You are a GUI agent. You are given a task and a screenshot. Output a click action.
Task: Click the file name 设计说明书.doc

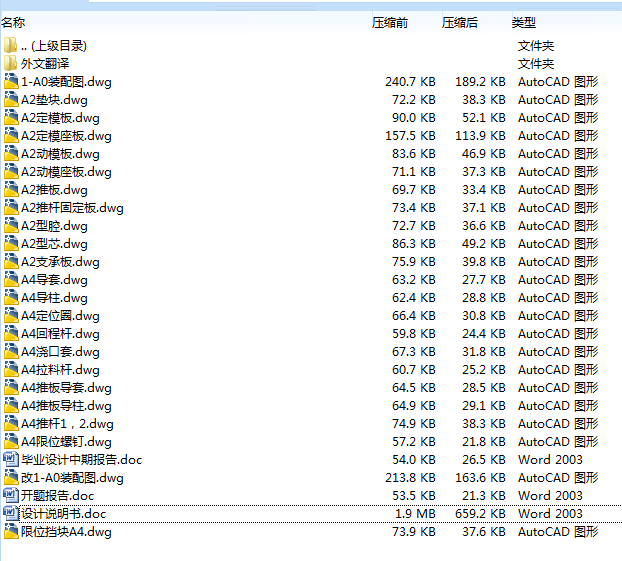click(x=63, y=513)
